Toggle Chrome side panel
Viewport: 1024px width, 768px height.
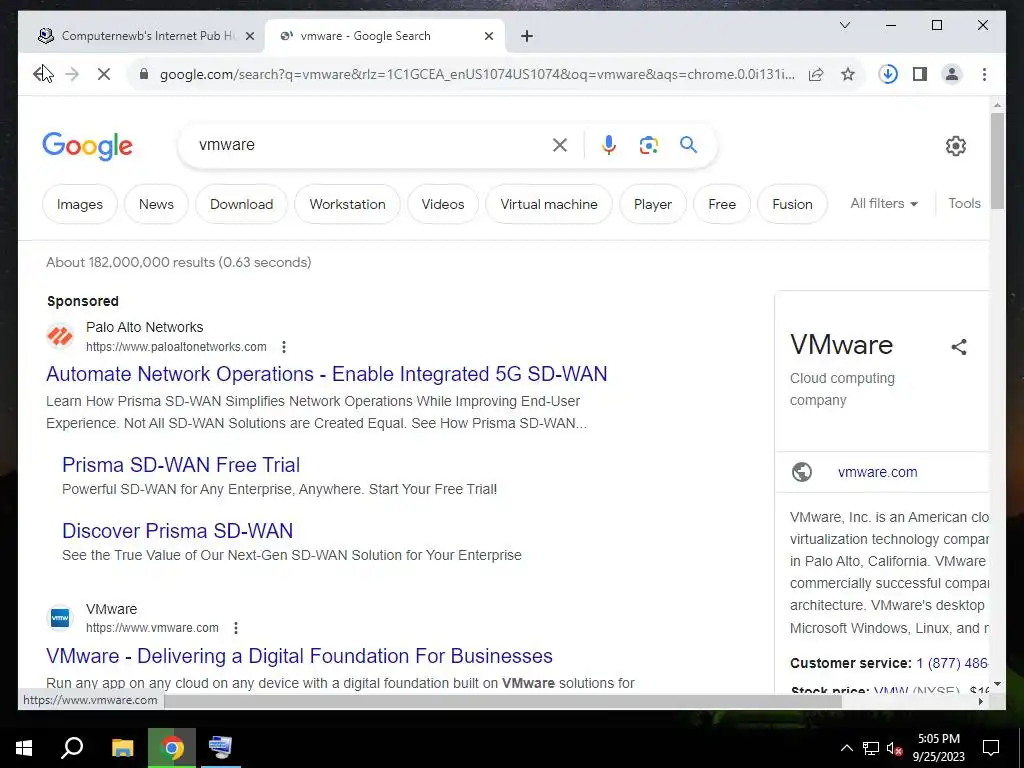(x=920, y=74)
